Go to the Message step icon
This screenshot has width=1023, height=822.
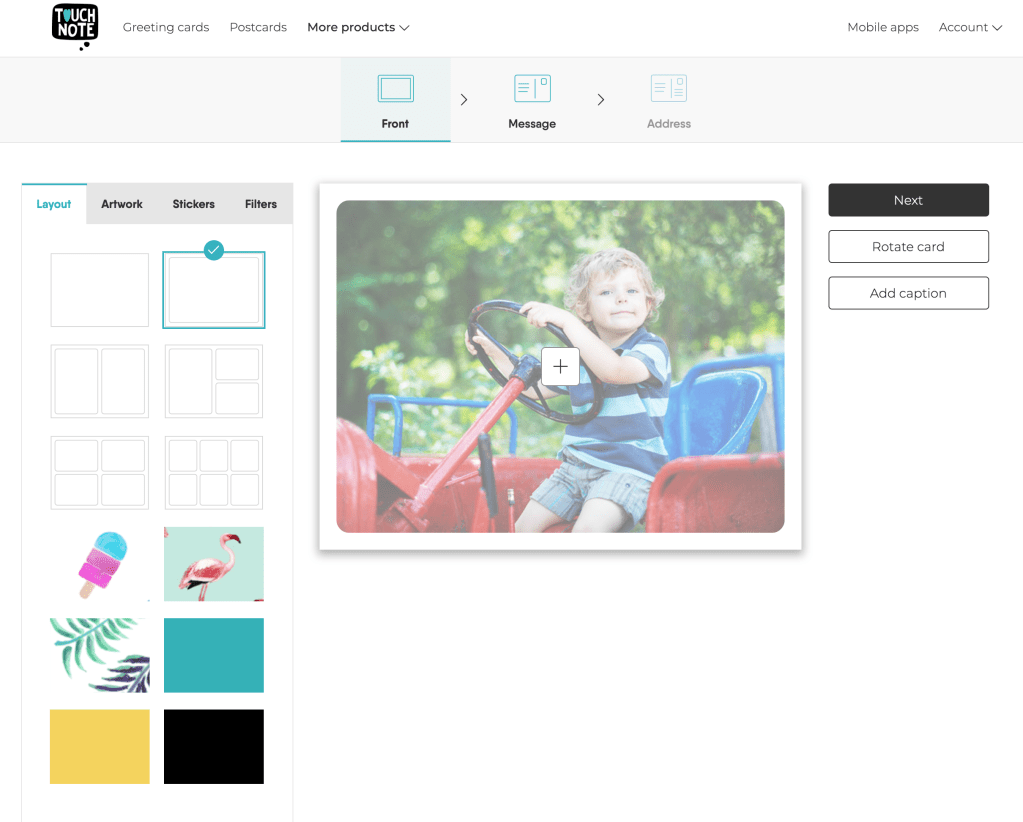pyautogui.click(x=532, y=89)
